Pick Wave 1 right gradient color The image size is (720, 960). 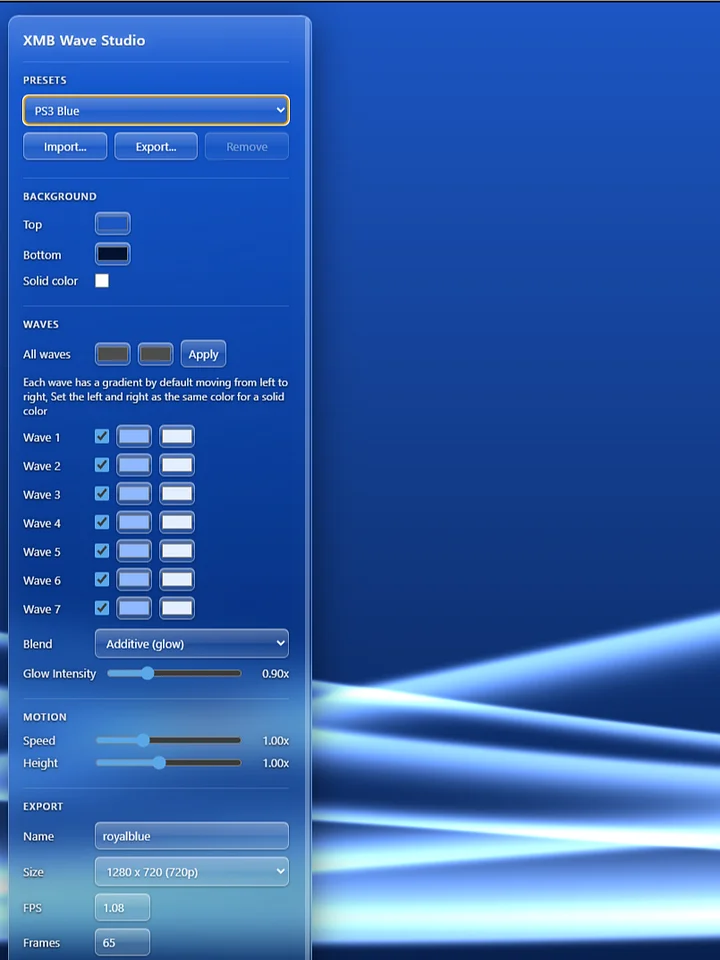(177, 437)
